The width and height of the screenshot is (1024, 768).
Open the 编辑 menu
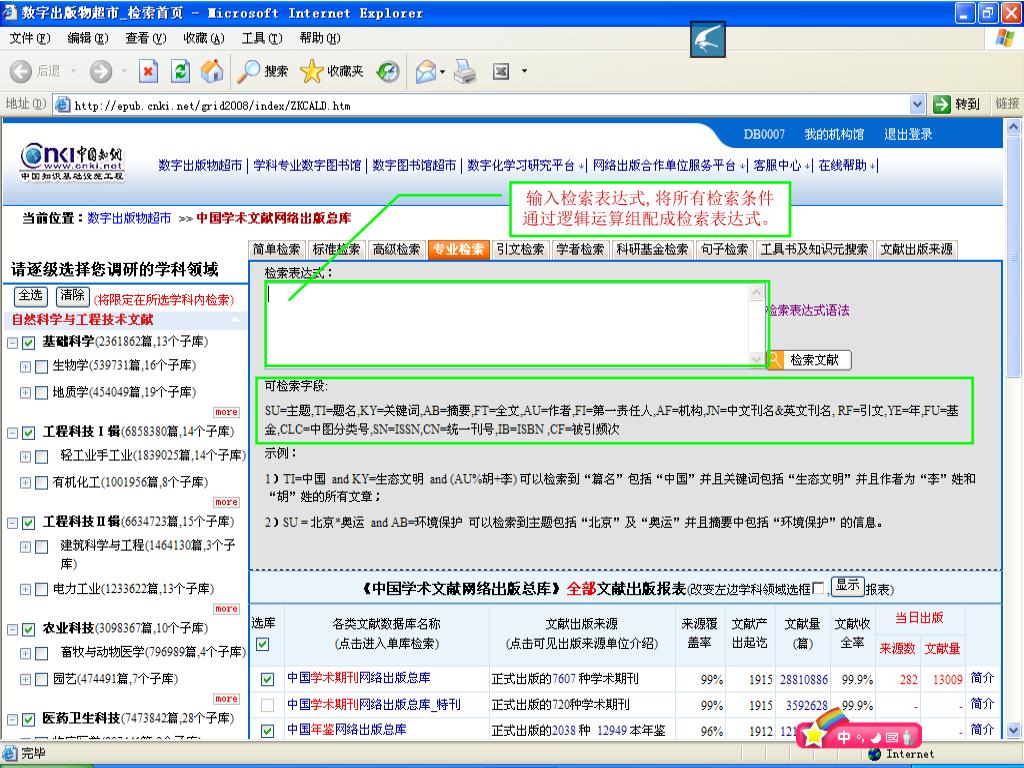click(x=88, y=38)
